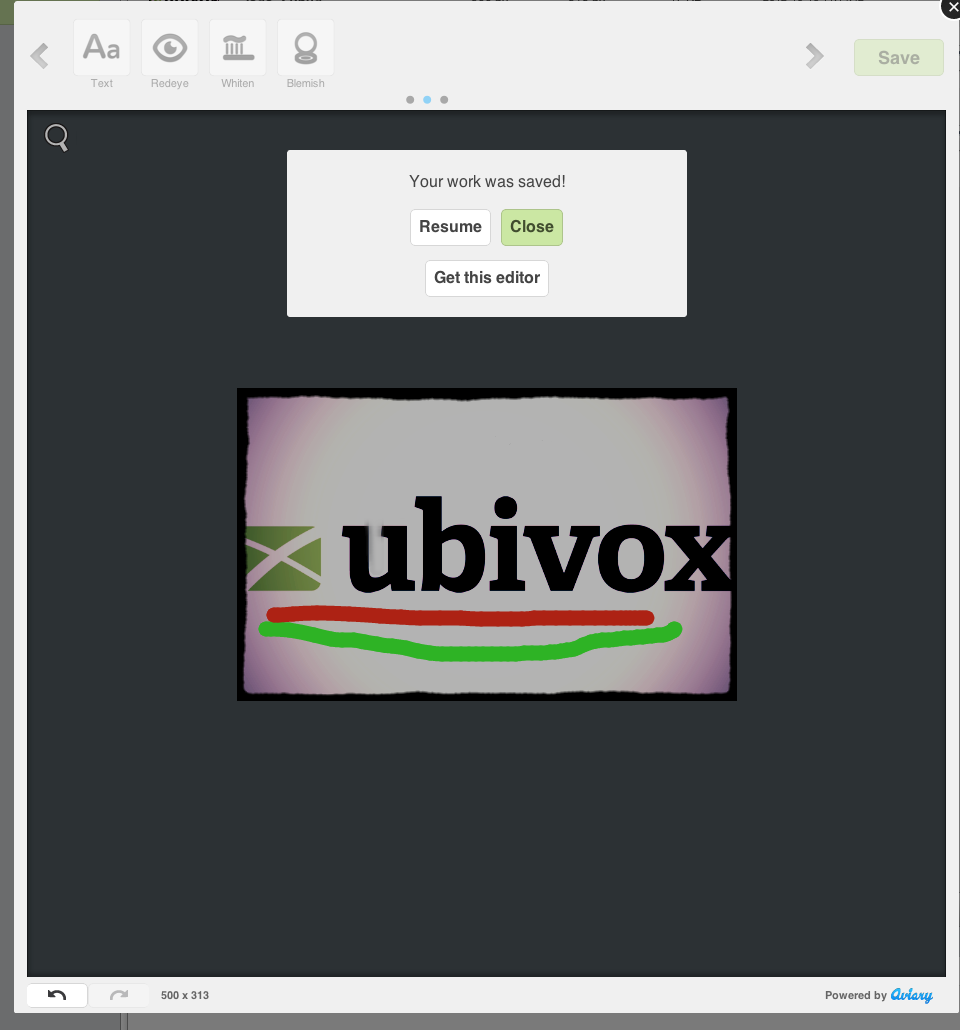Resume editing the image

click(x=450, y=227)
